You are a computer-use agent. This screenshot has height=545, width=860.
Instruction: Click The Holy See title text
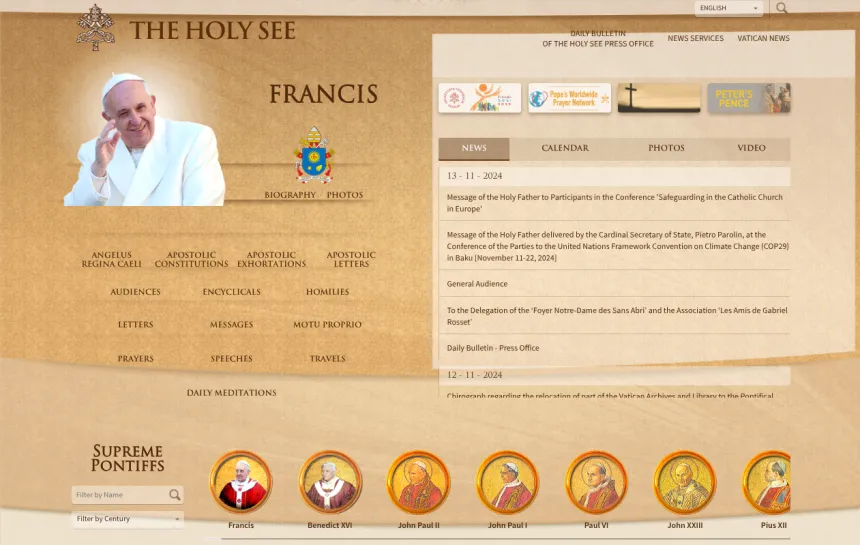tap(213, 30)
